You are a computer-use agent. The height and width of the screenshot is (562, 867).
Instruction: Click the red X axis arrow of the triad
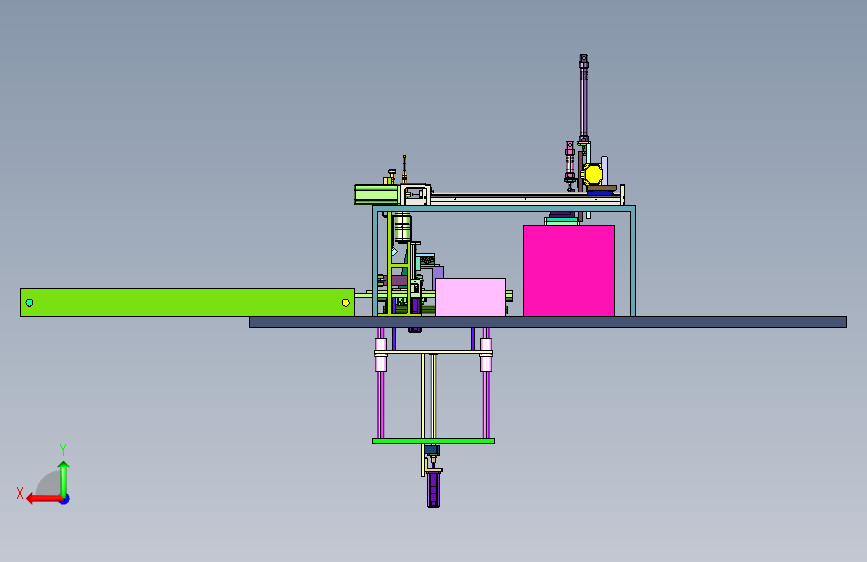[x=43, y=499]
